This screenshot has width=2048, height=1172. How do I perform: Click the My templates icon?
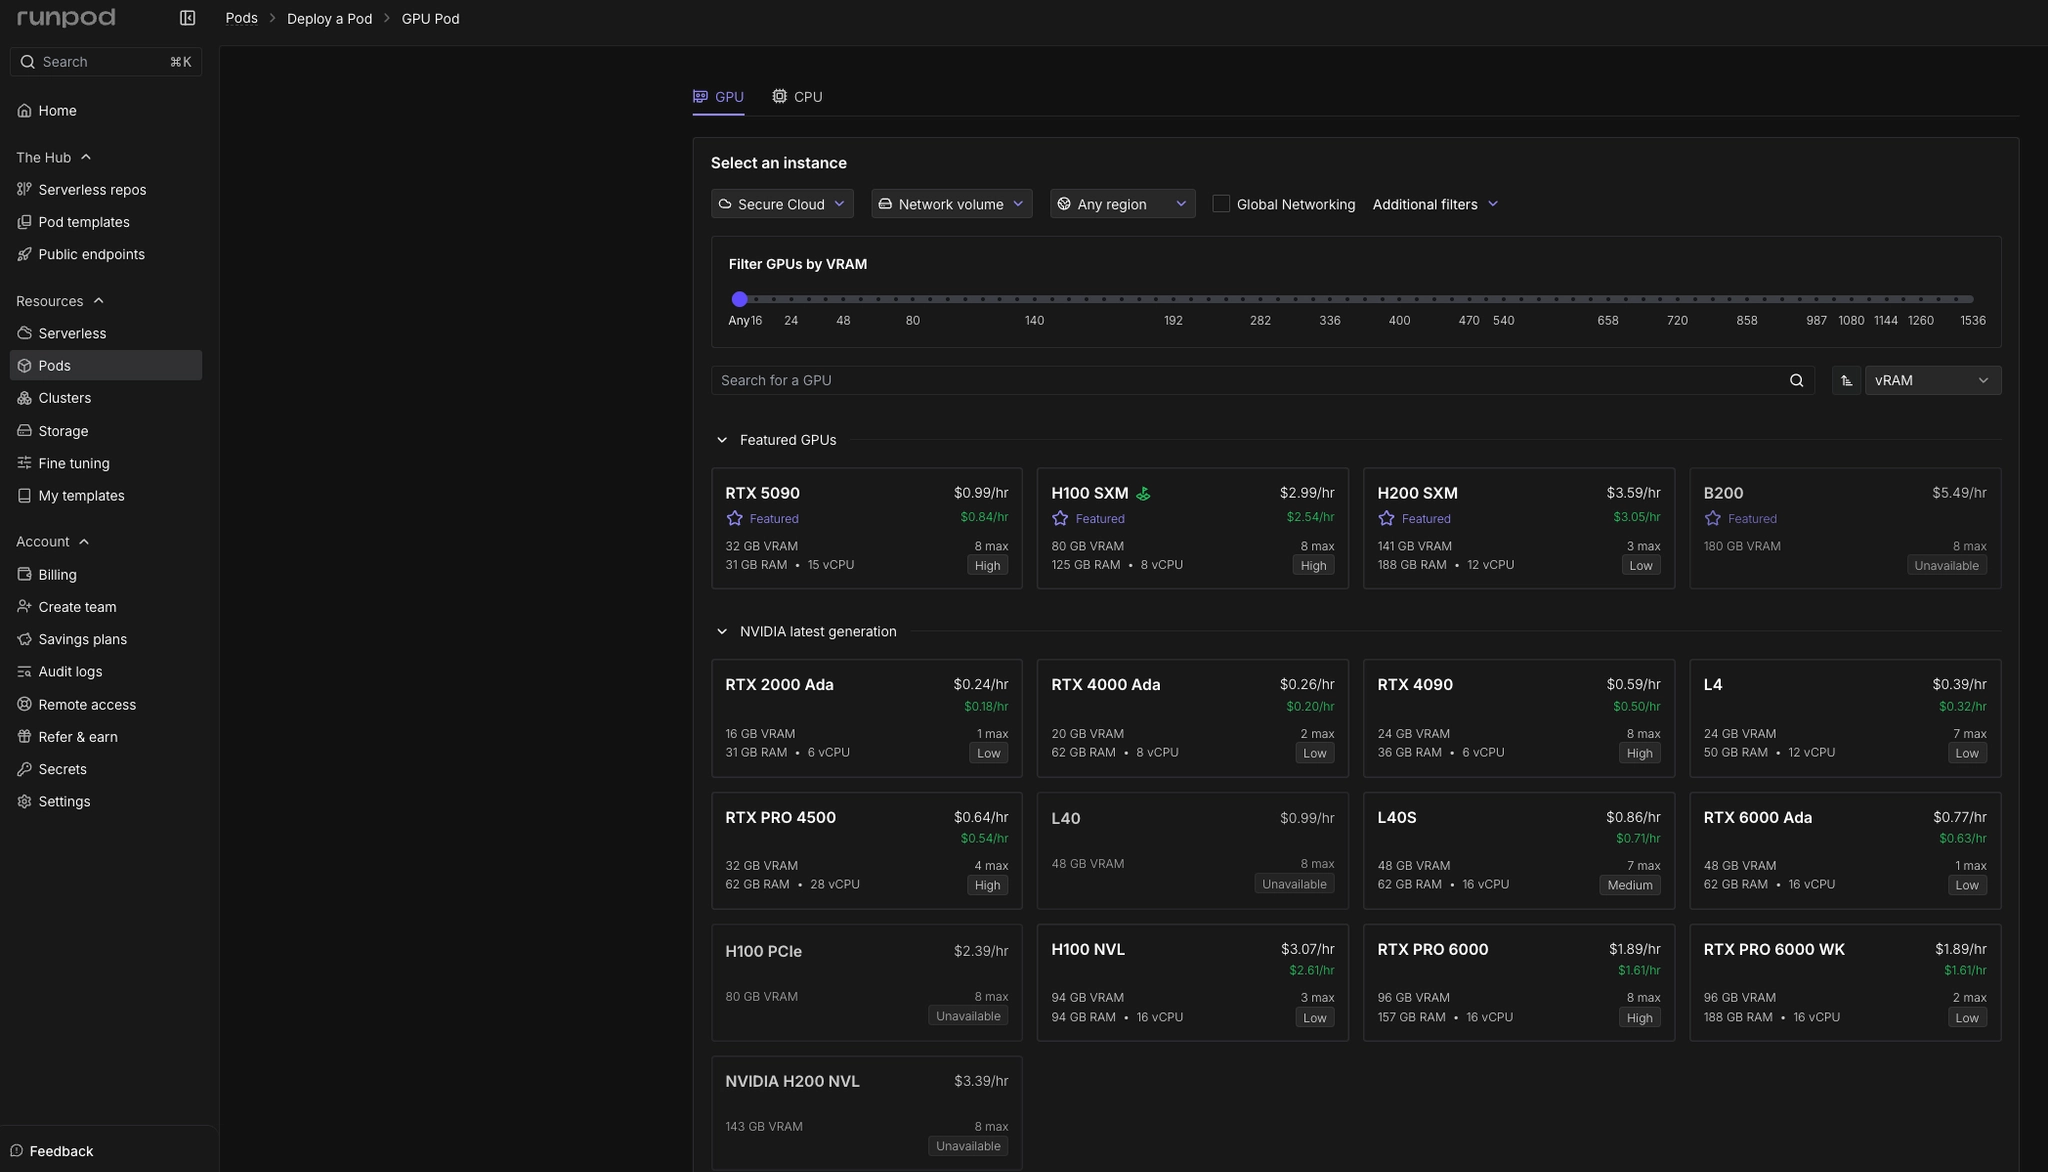point(24,496)
